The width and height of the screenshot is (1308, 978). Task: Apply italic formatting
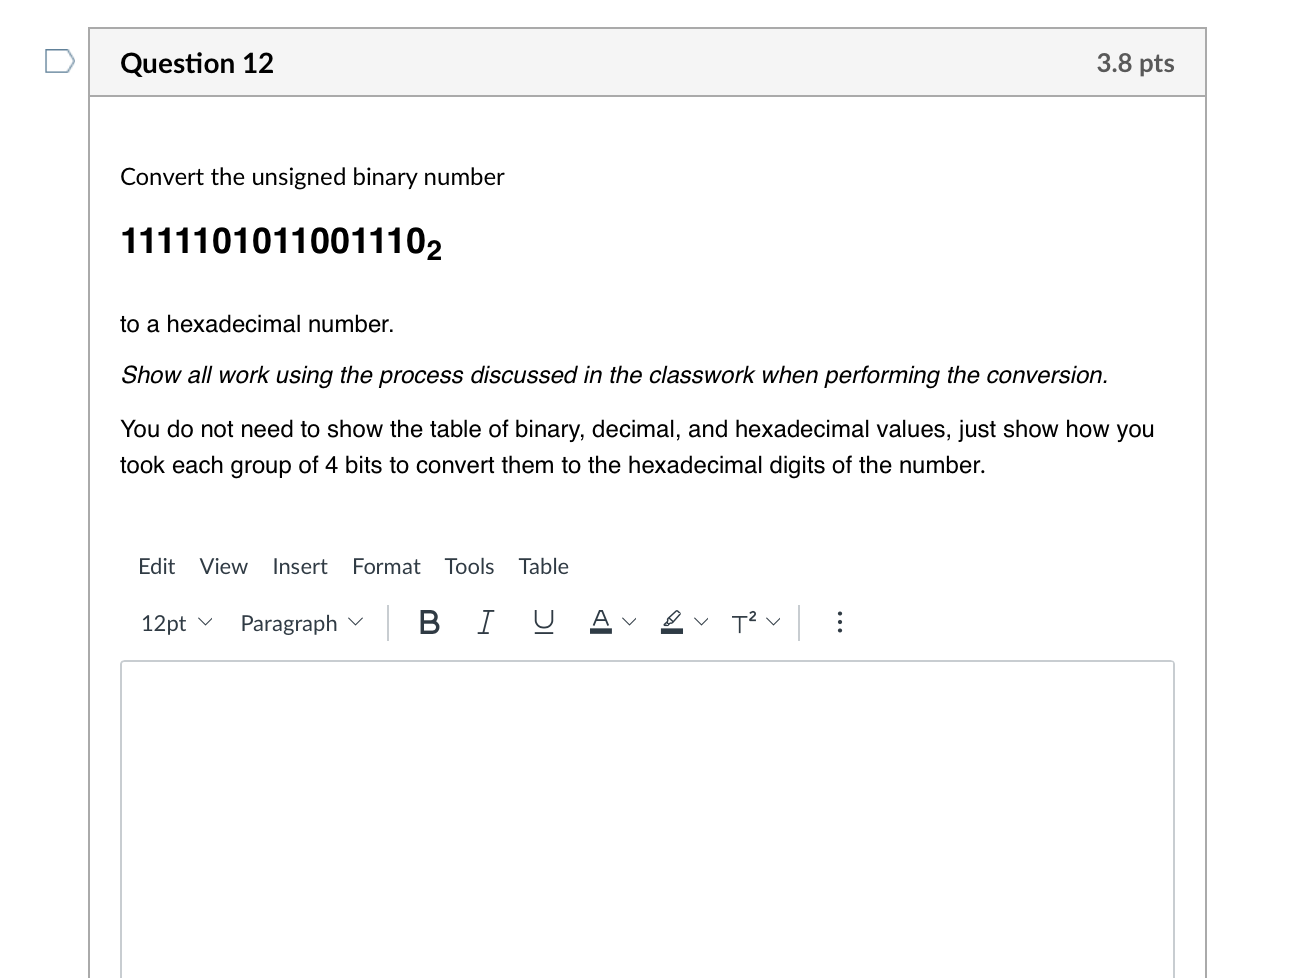click(485, 622)
